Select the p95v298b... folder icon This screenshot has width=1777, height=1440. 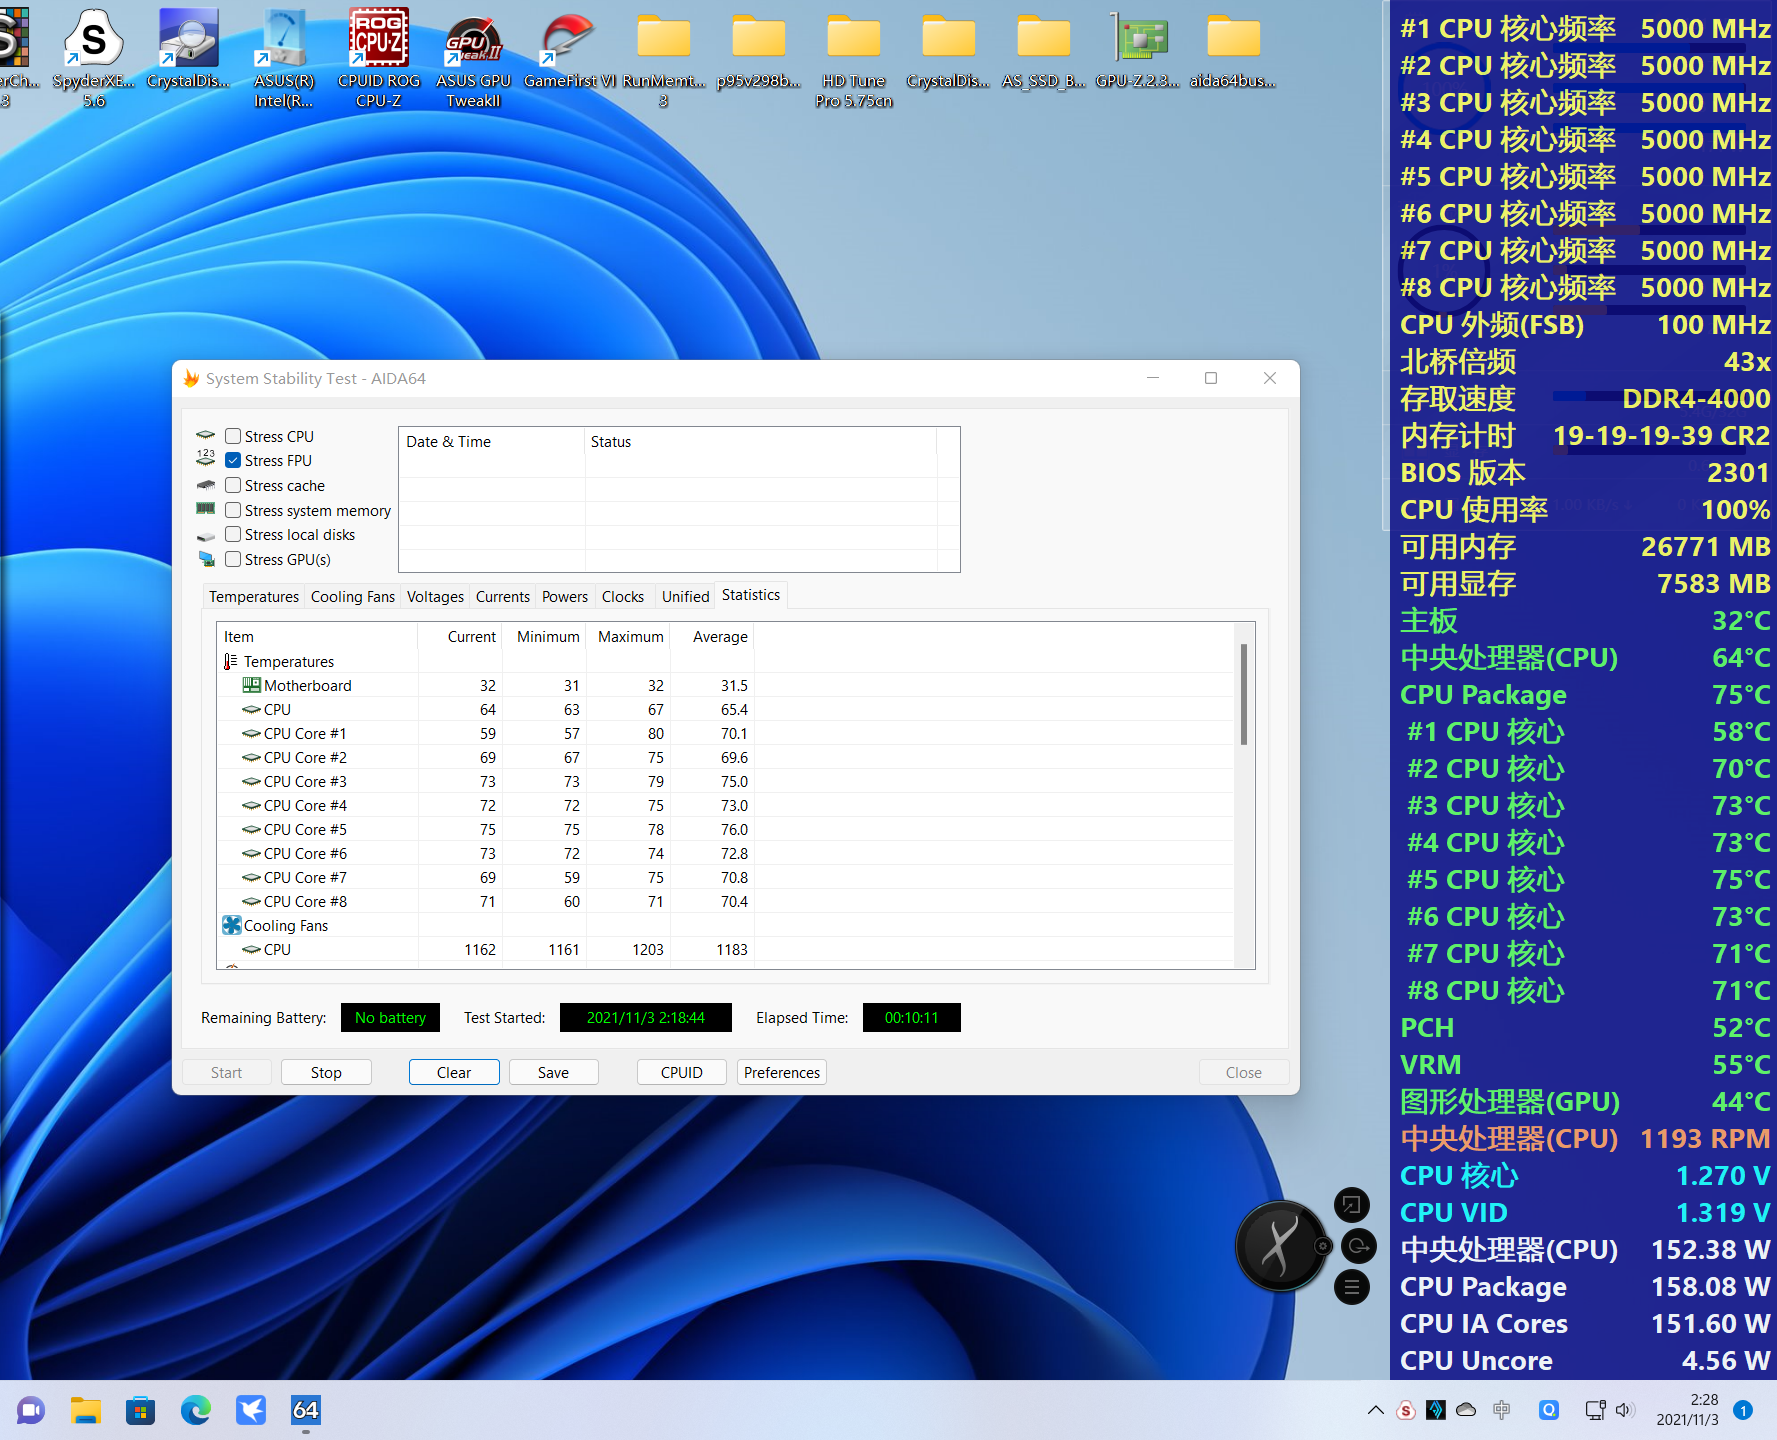tap(758, 50)
